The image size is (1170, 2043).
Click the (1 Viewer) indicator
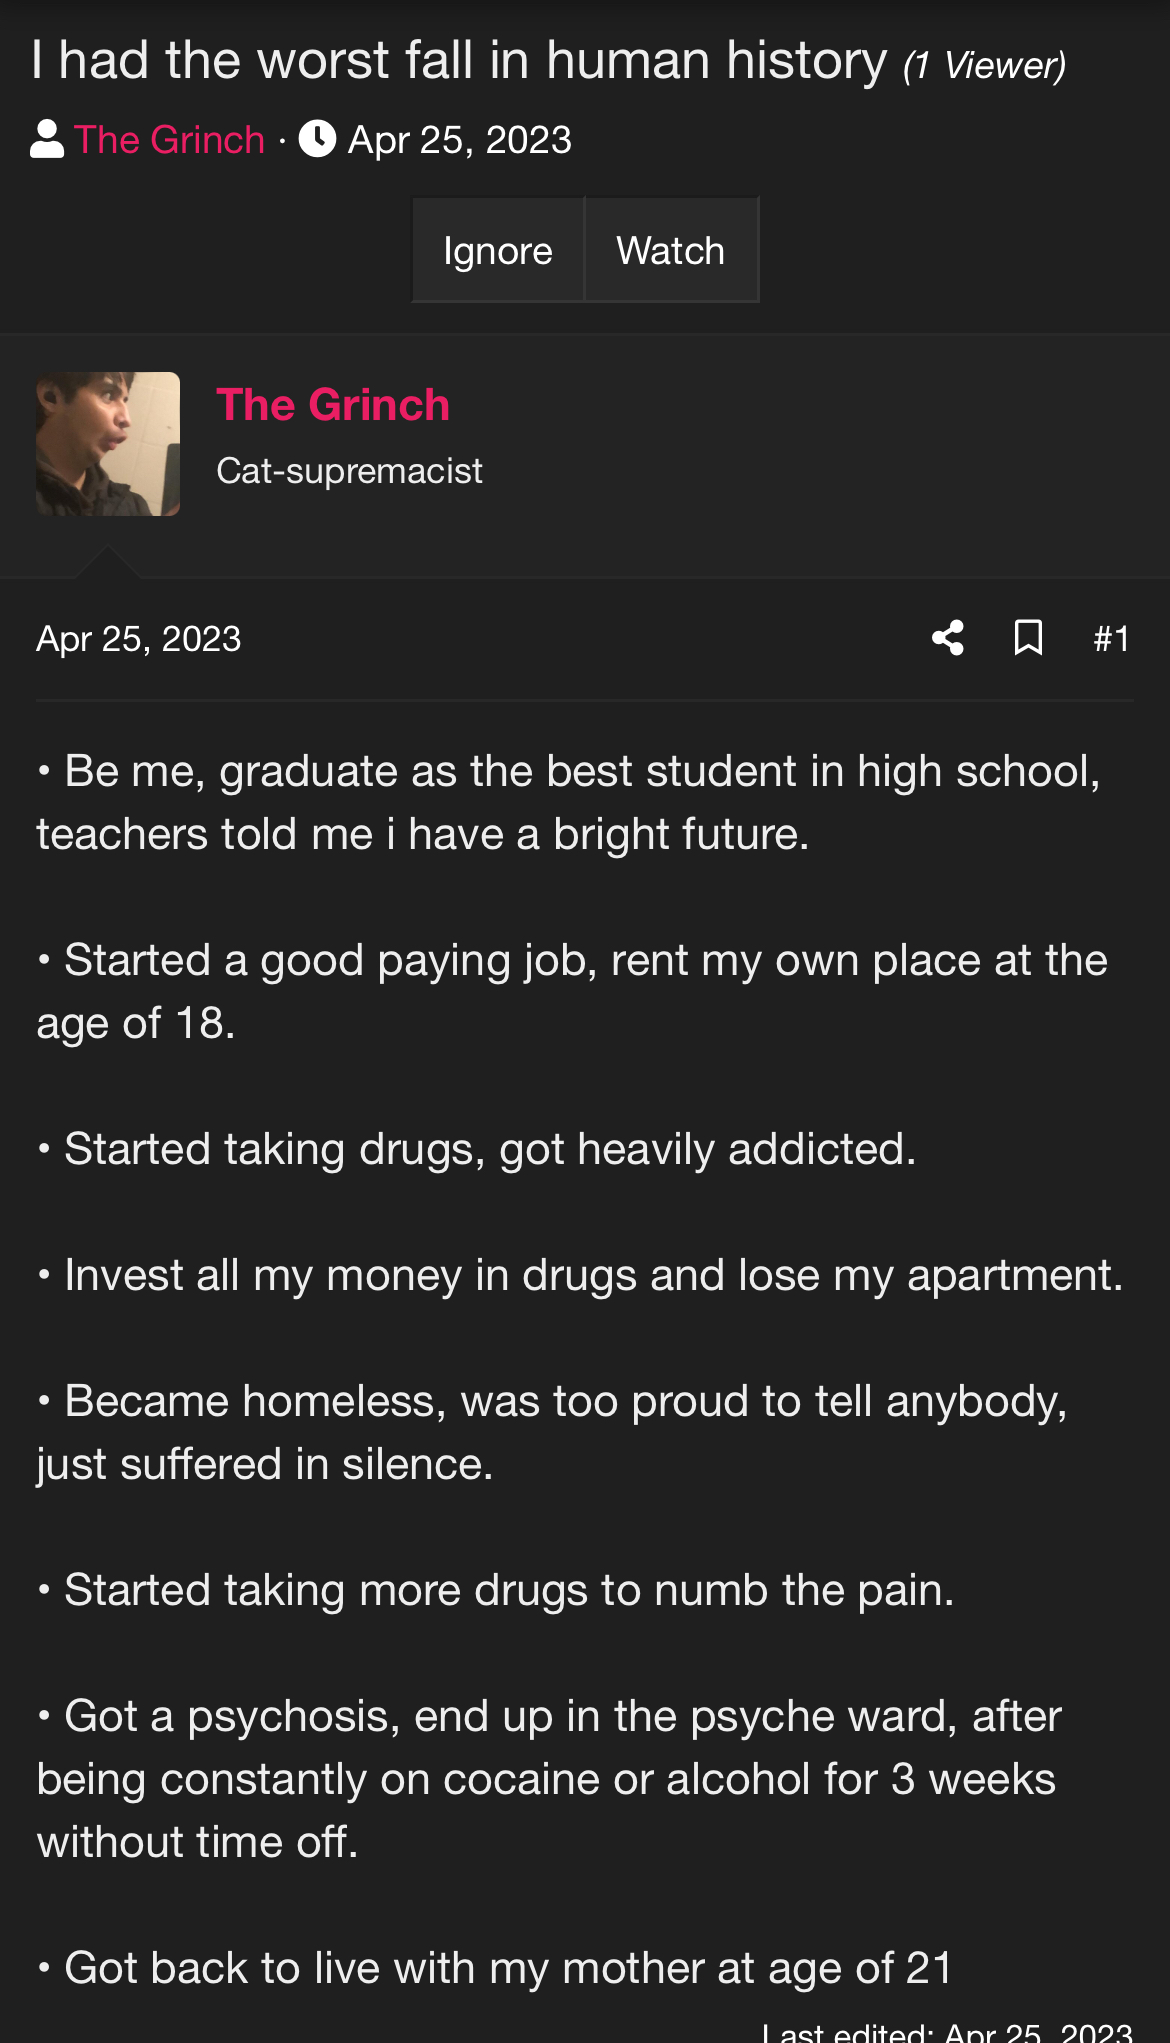(984, 66)
